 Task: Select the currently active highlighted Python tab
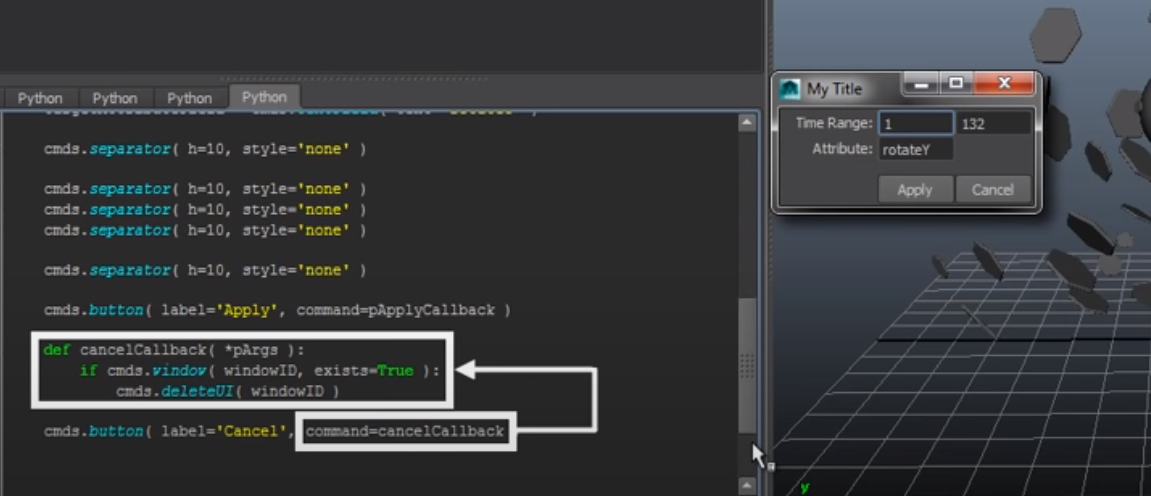coord(264,97)
